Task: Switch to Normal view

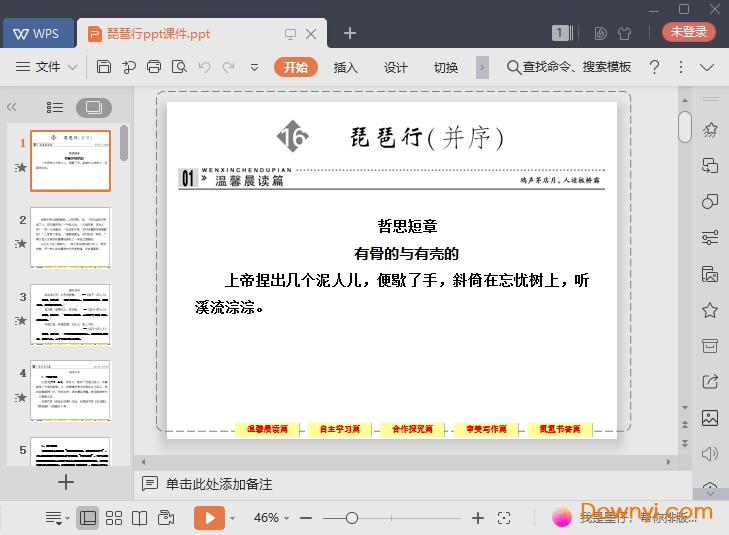Action: pos(88,518)
